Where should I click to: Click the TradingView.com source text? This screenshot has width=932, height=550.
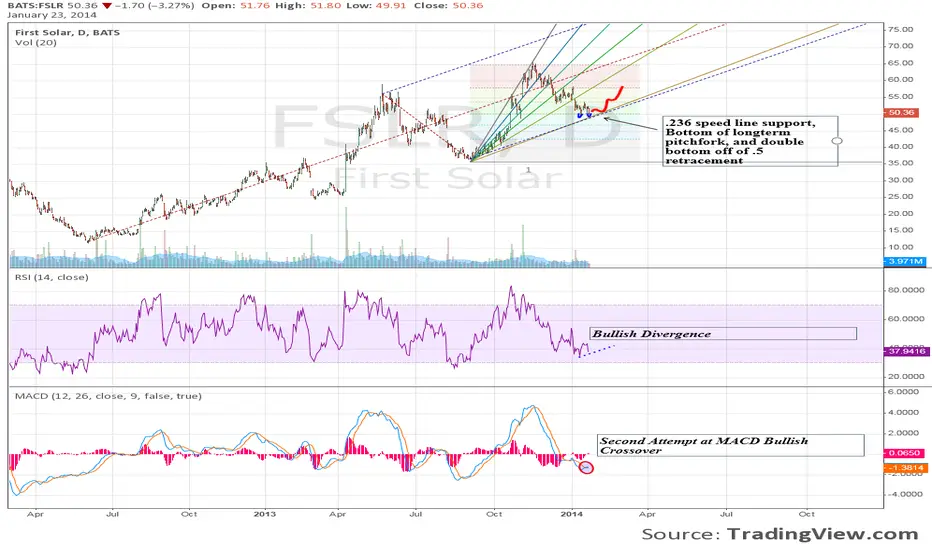[823, 534]
